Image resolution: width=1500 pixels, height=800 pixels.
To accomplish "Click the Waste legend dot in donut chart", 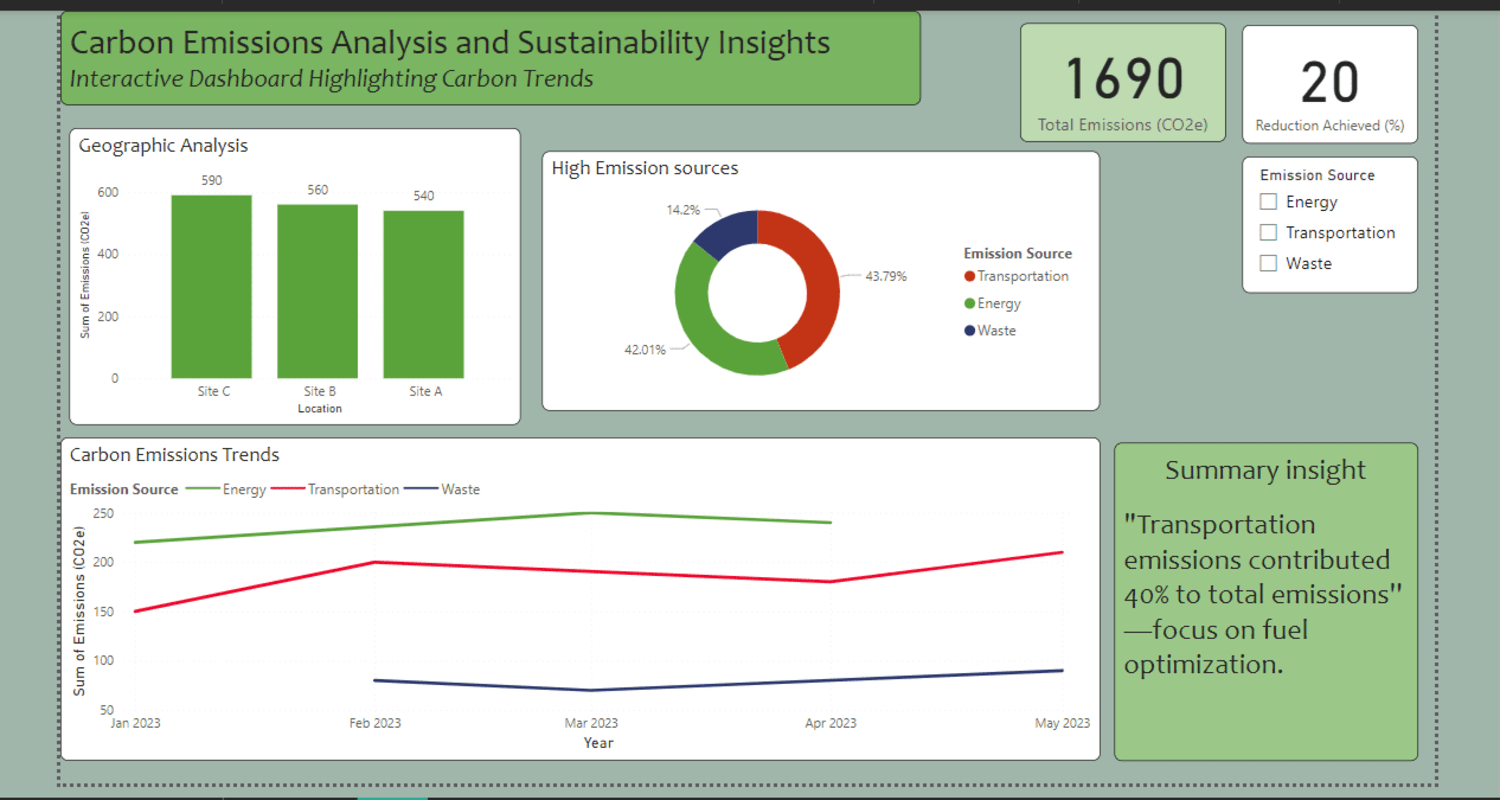I will pyautogui.click(x=970, y=331).
